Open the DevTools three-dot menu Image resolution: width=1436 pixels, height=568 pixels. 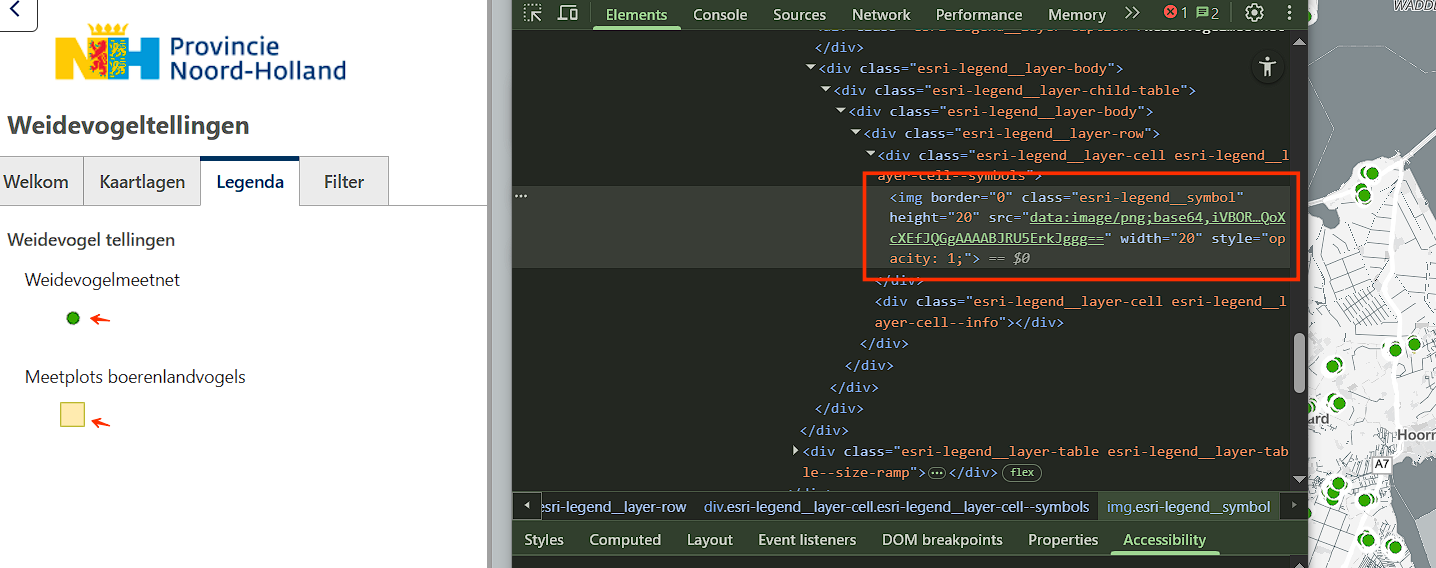[x=1290, y=14]
